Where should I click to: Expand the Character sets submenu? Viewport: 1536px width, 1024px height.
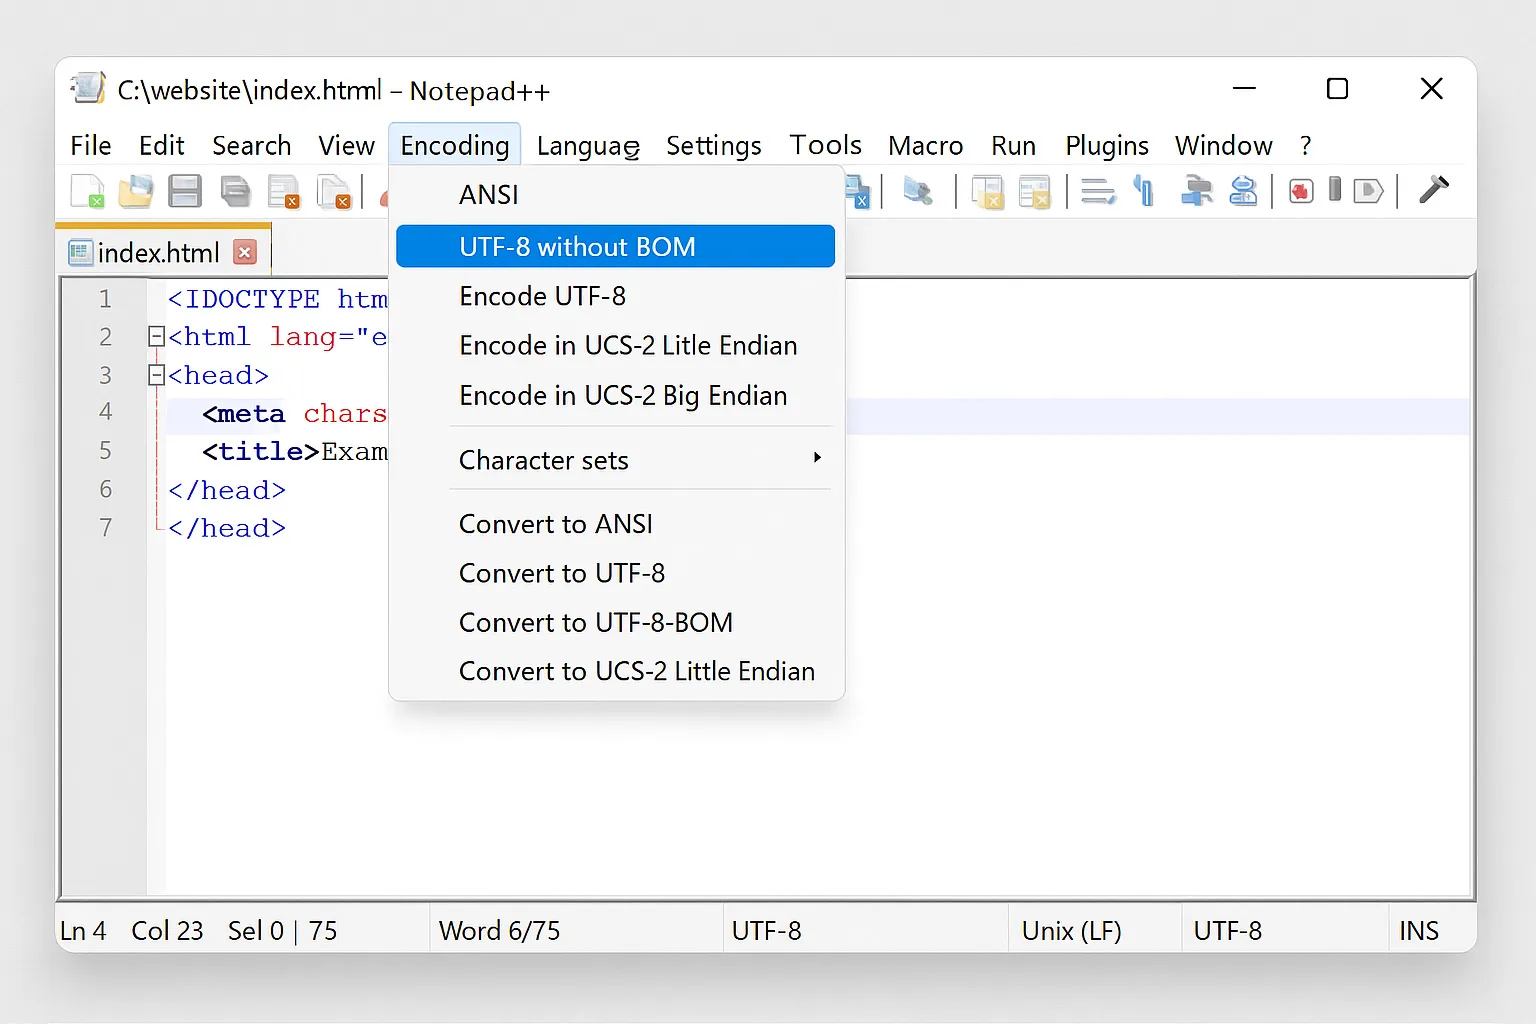pyautogui.click(x=640, y=460)
